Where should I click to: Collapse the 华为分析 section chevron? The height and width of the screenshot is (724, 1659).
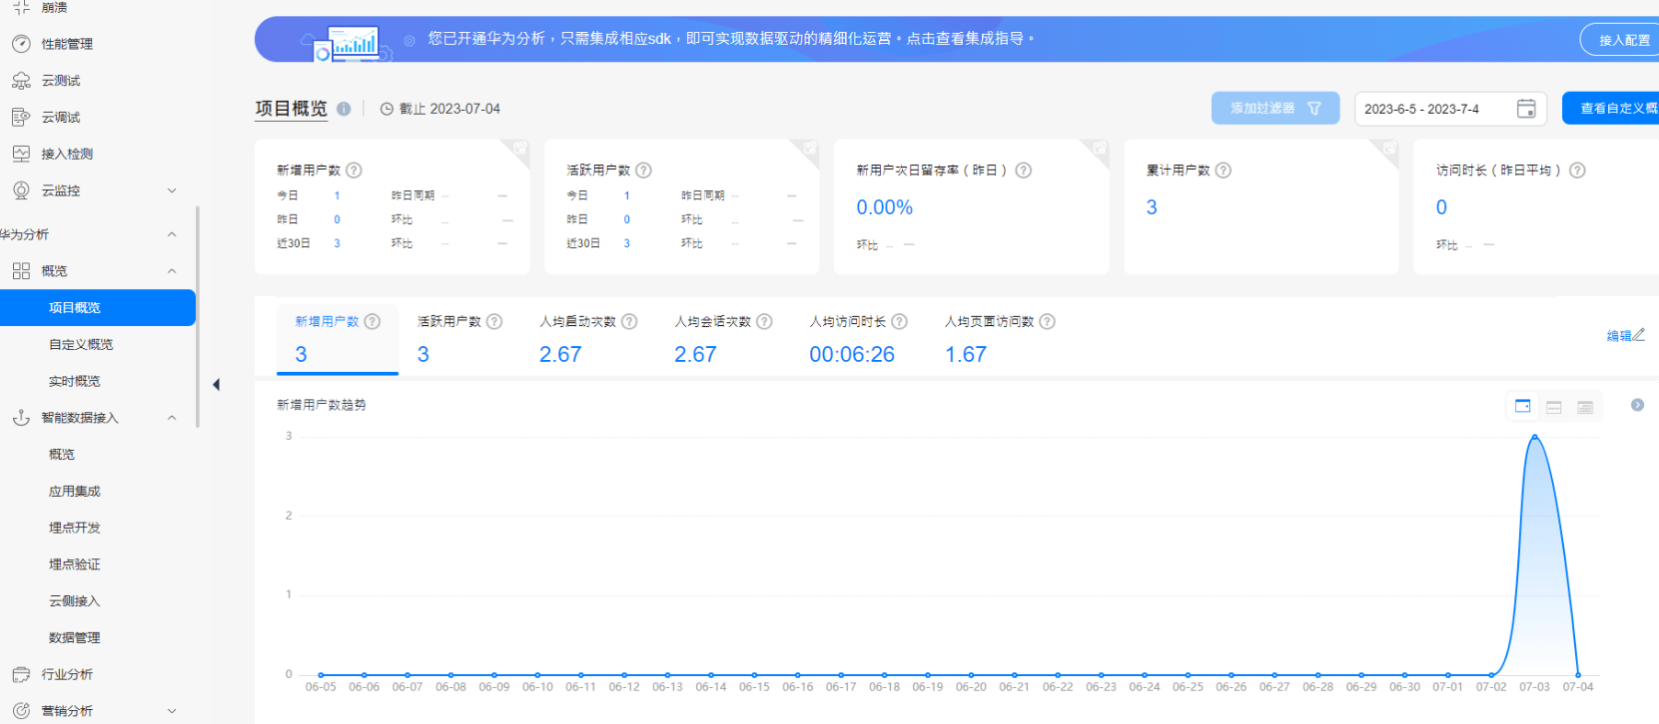172,234
